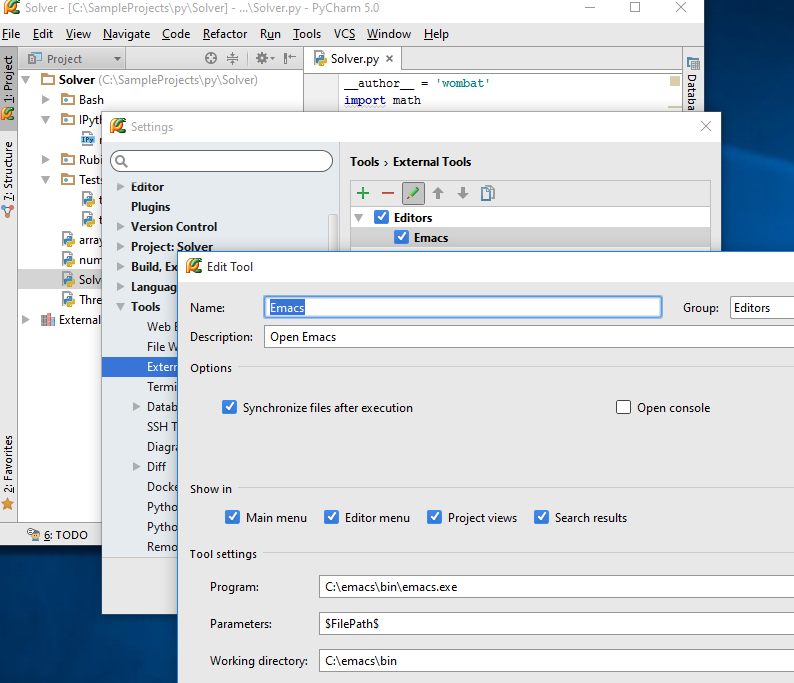794x683 pixels.
Task: Click the Name field containing Emacs
Action: click(463, 307)
